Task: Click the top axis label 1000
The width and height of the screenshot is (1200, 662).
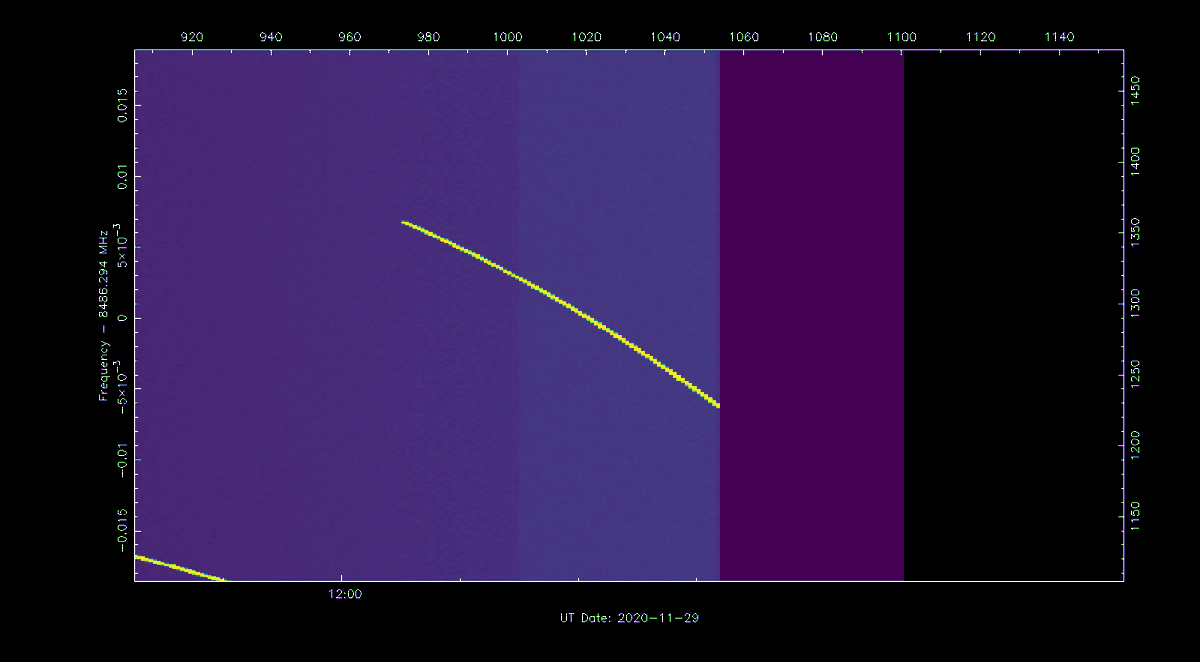Action: click(x=507, y=37)
